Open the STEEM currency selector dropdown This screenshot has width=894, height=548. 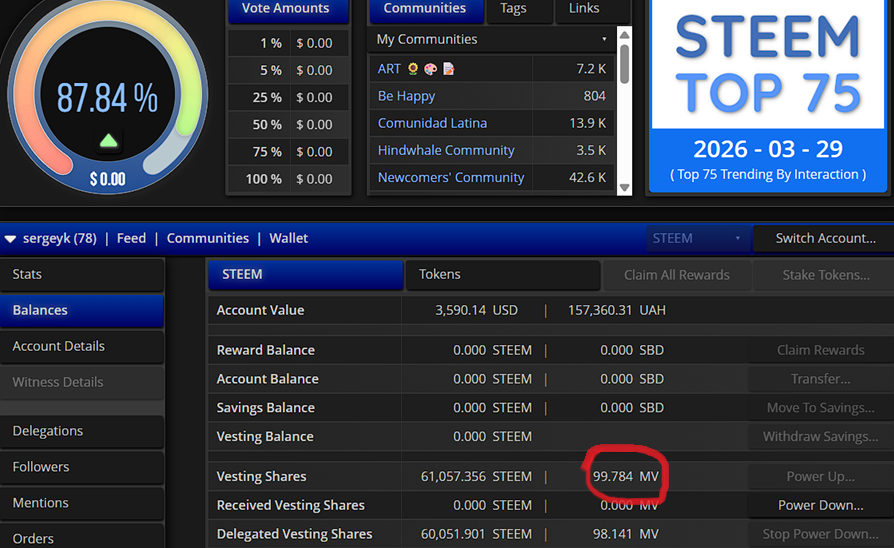(697, 238)
